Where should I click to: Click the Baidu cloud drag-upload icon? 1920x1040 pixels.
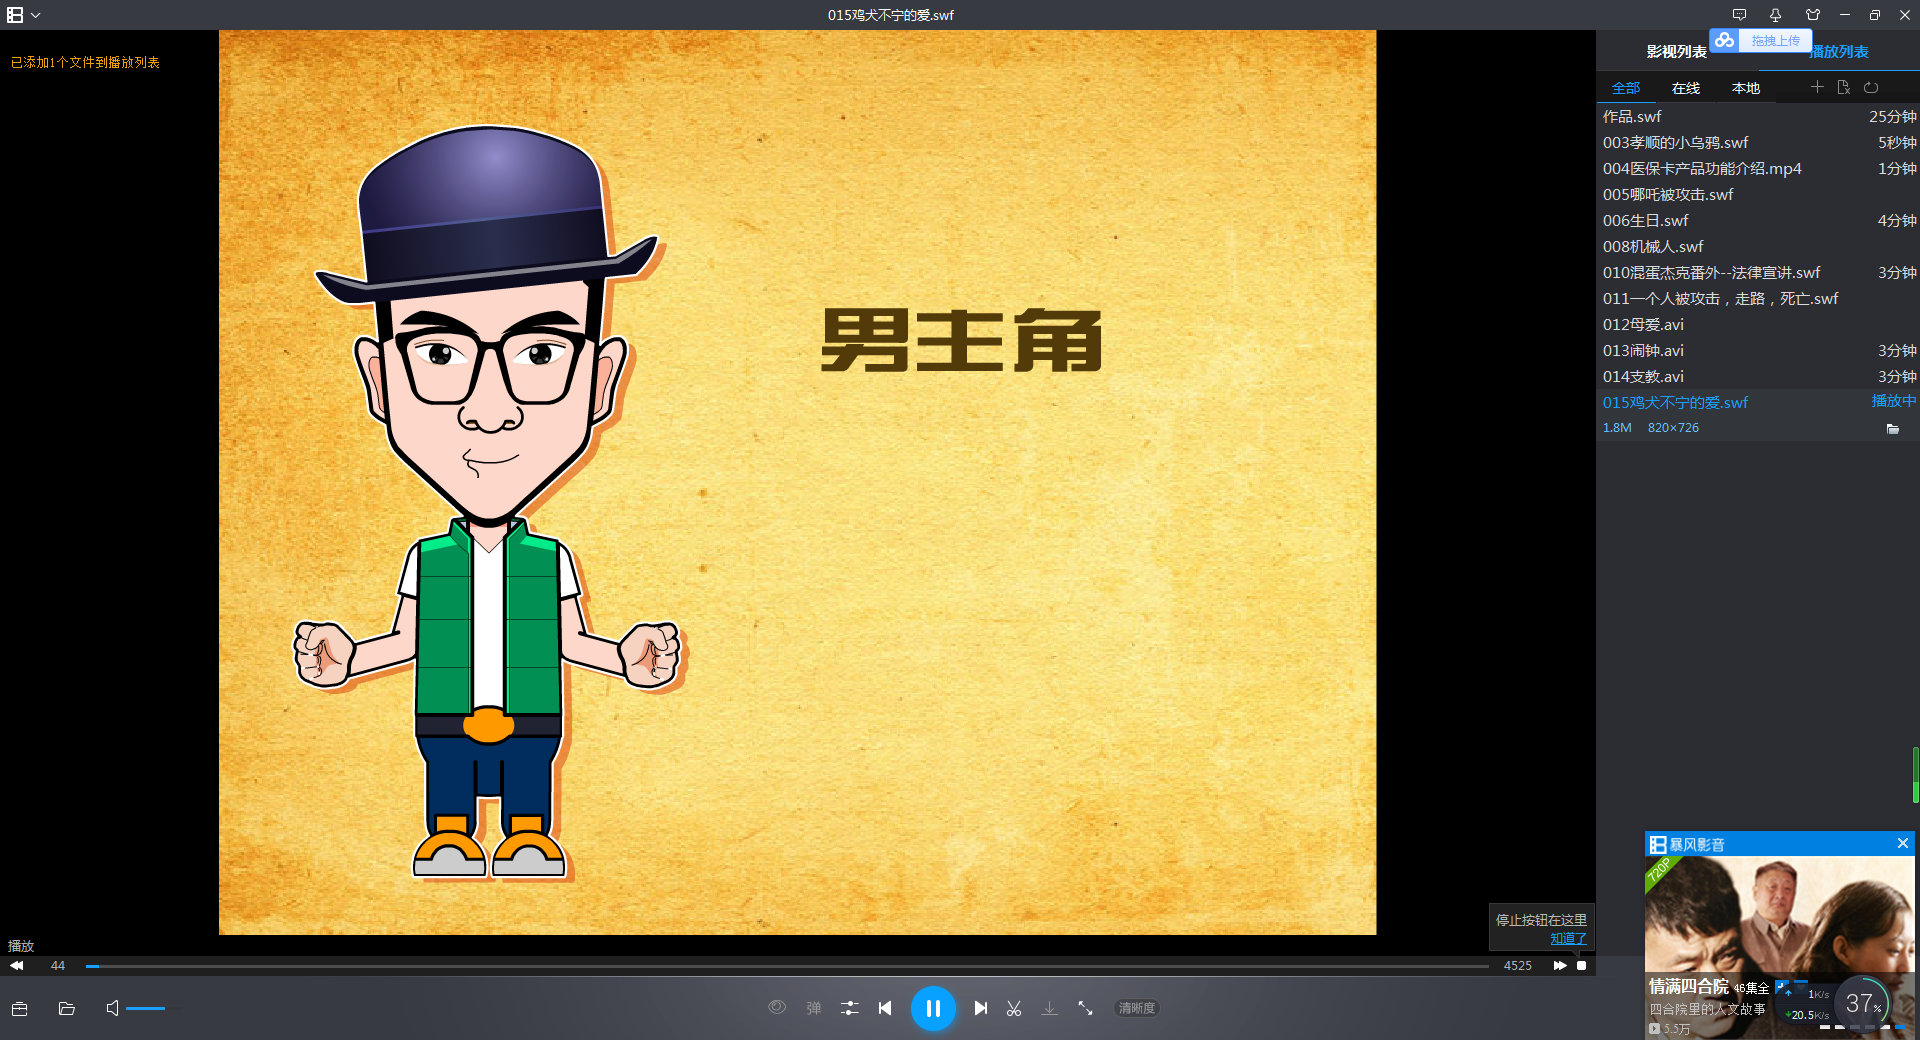tap(1725, 40)
